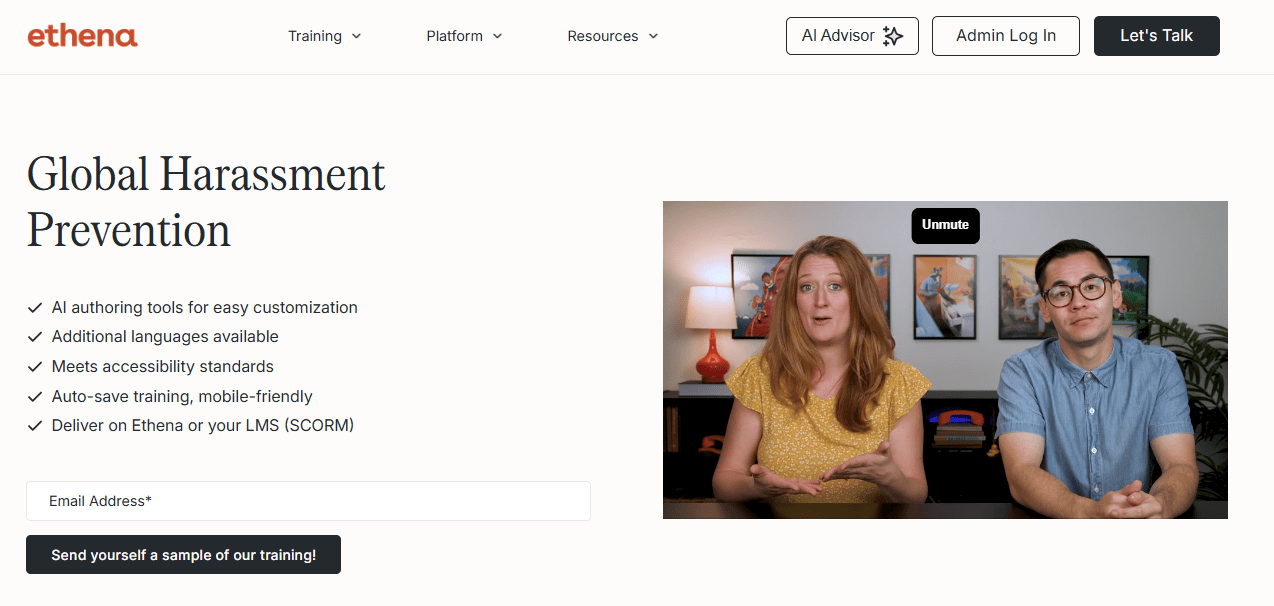Screen dimensions: 1274x606
Task: Click checkmark beside 'AI authoring tools'
Action: [35, 308]
